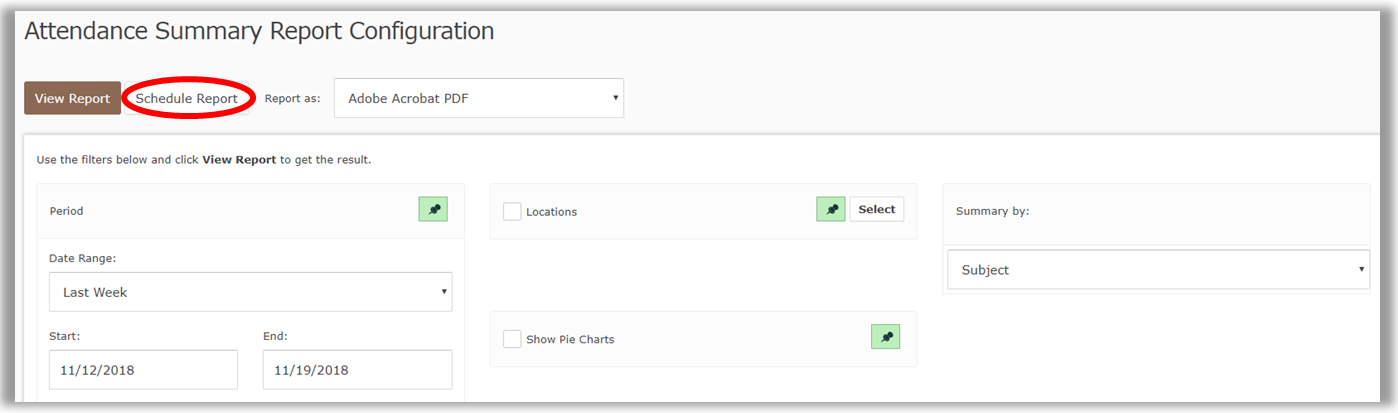Click the Report as label

pos(292,99)
